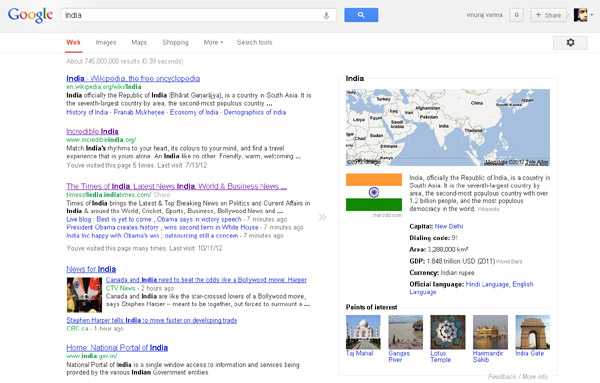Click the Harmandir Sahib thumbnail
Screen dimensions: 600x383
tap(490, 332)
